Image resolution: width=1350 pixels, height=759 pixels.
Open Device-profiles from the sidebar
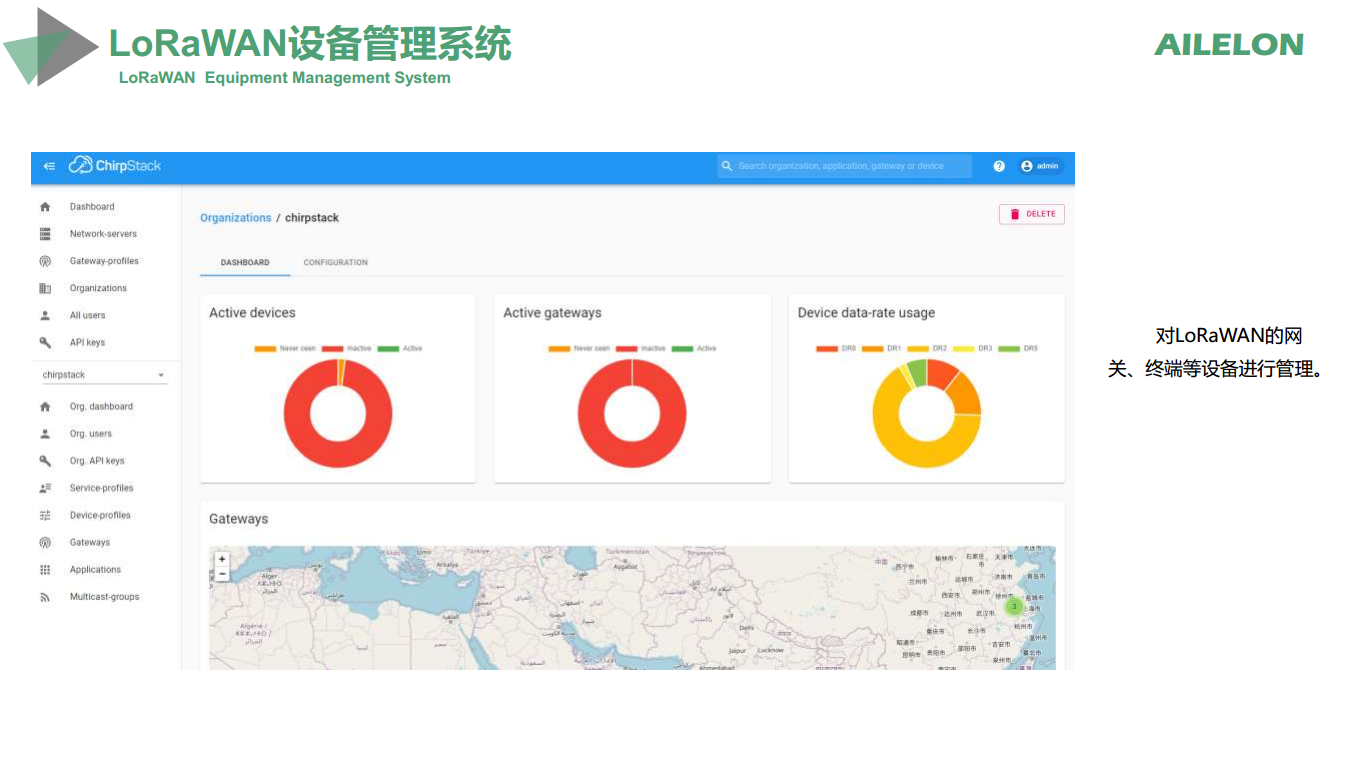click(100, 515)
